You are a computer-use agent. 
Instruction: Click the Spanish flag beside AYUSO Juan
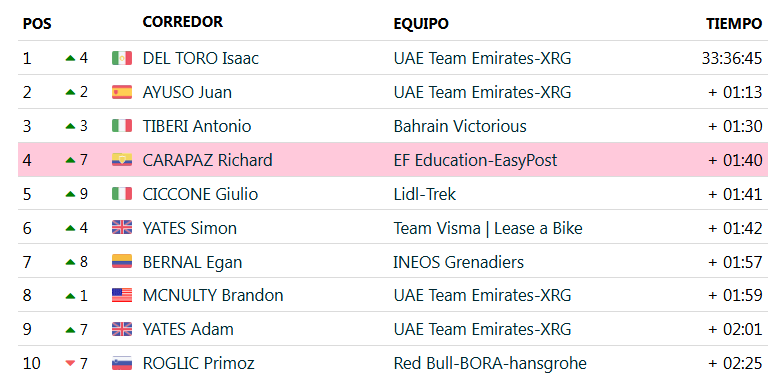click(x=122, y=92)
